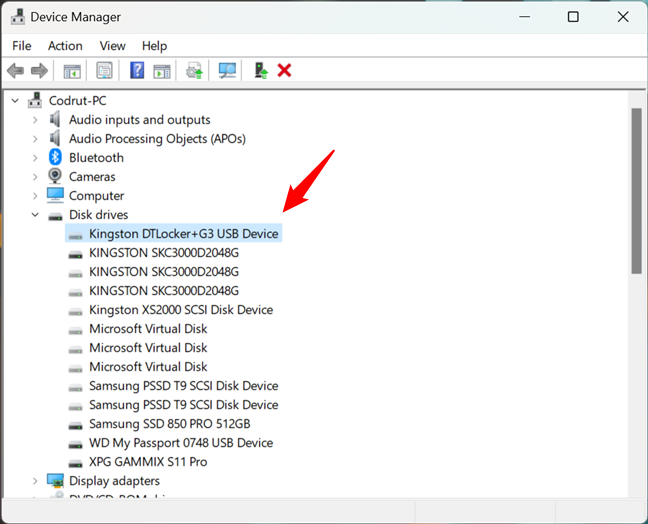Viewport: 648px width, 524px height.
Task: Select the Bluetooth label
Action: pos(96,157)
